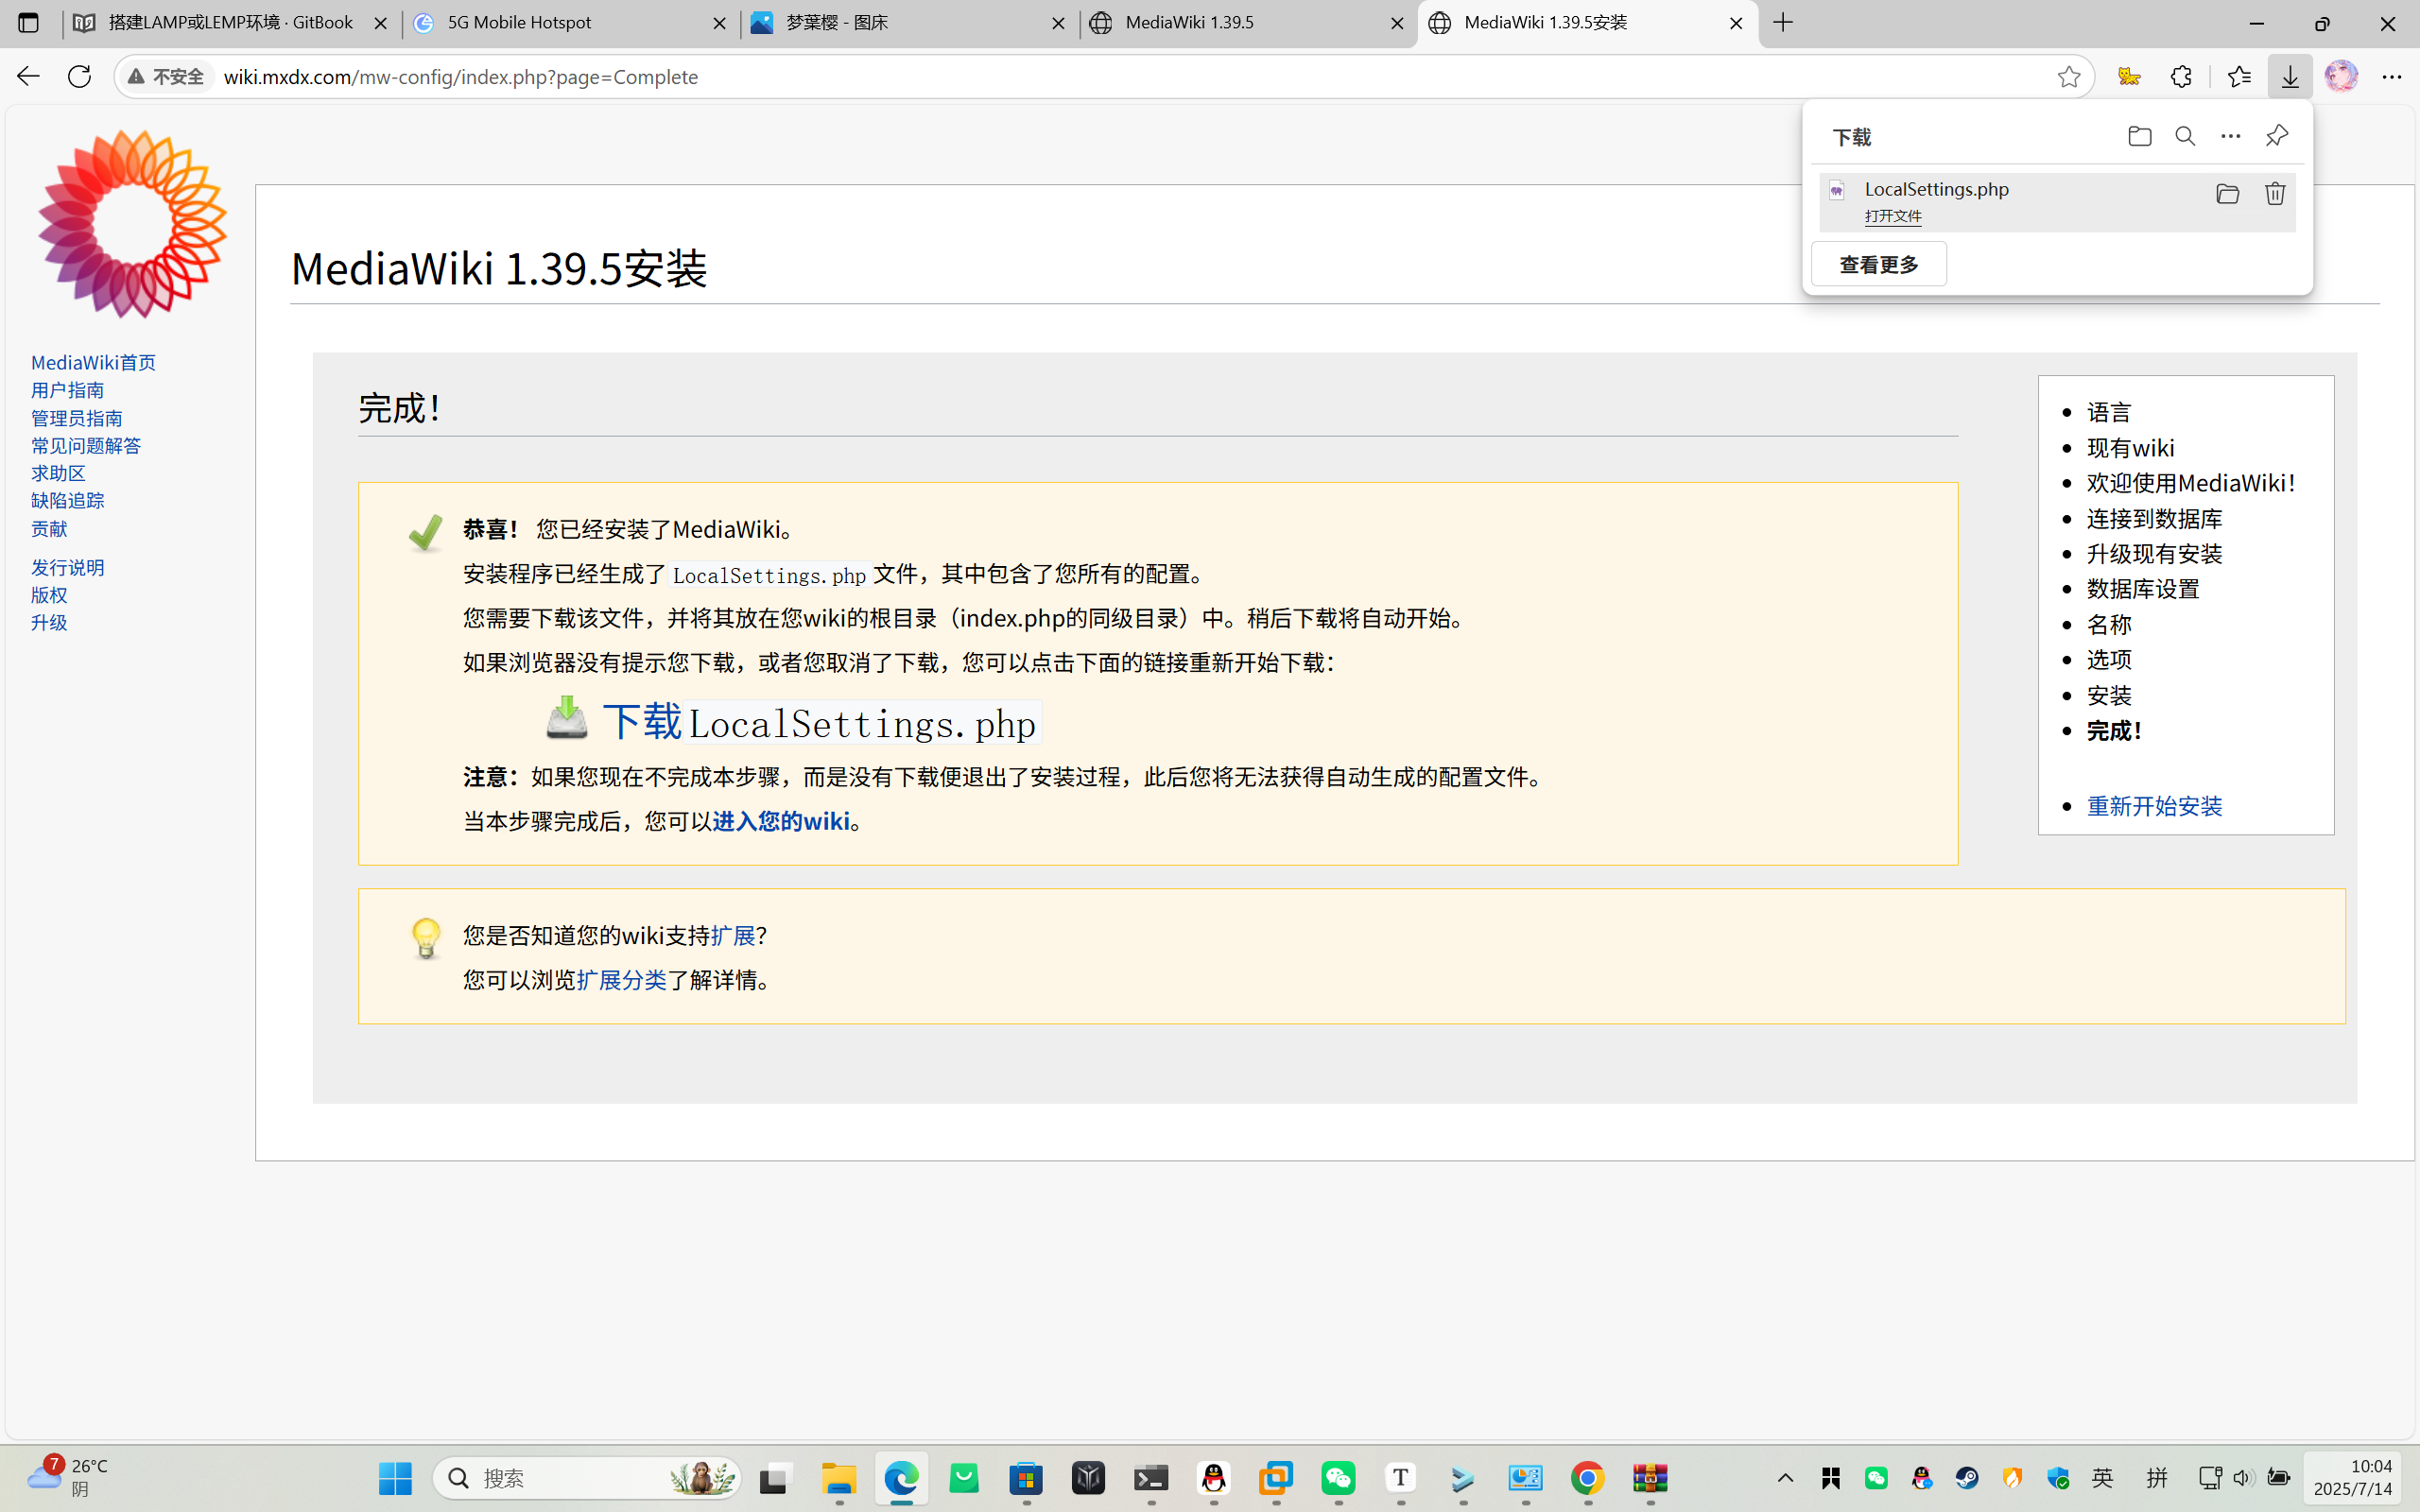Show hidden system tray icons
Screen dimensions: 2420x1512
[x=1785, y=1478]
